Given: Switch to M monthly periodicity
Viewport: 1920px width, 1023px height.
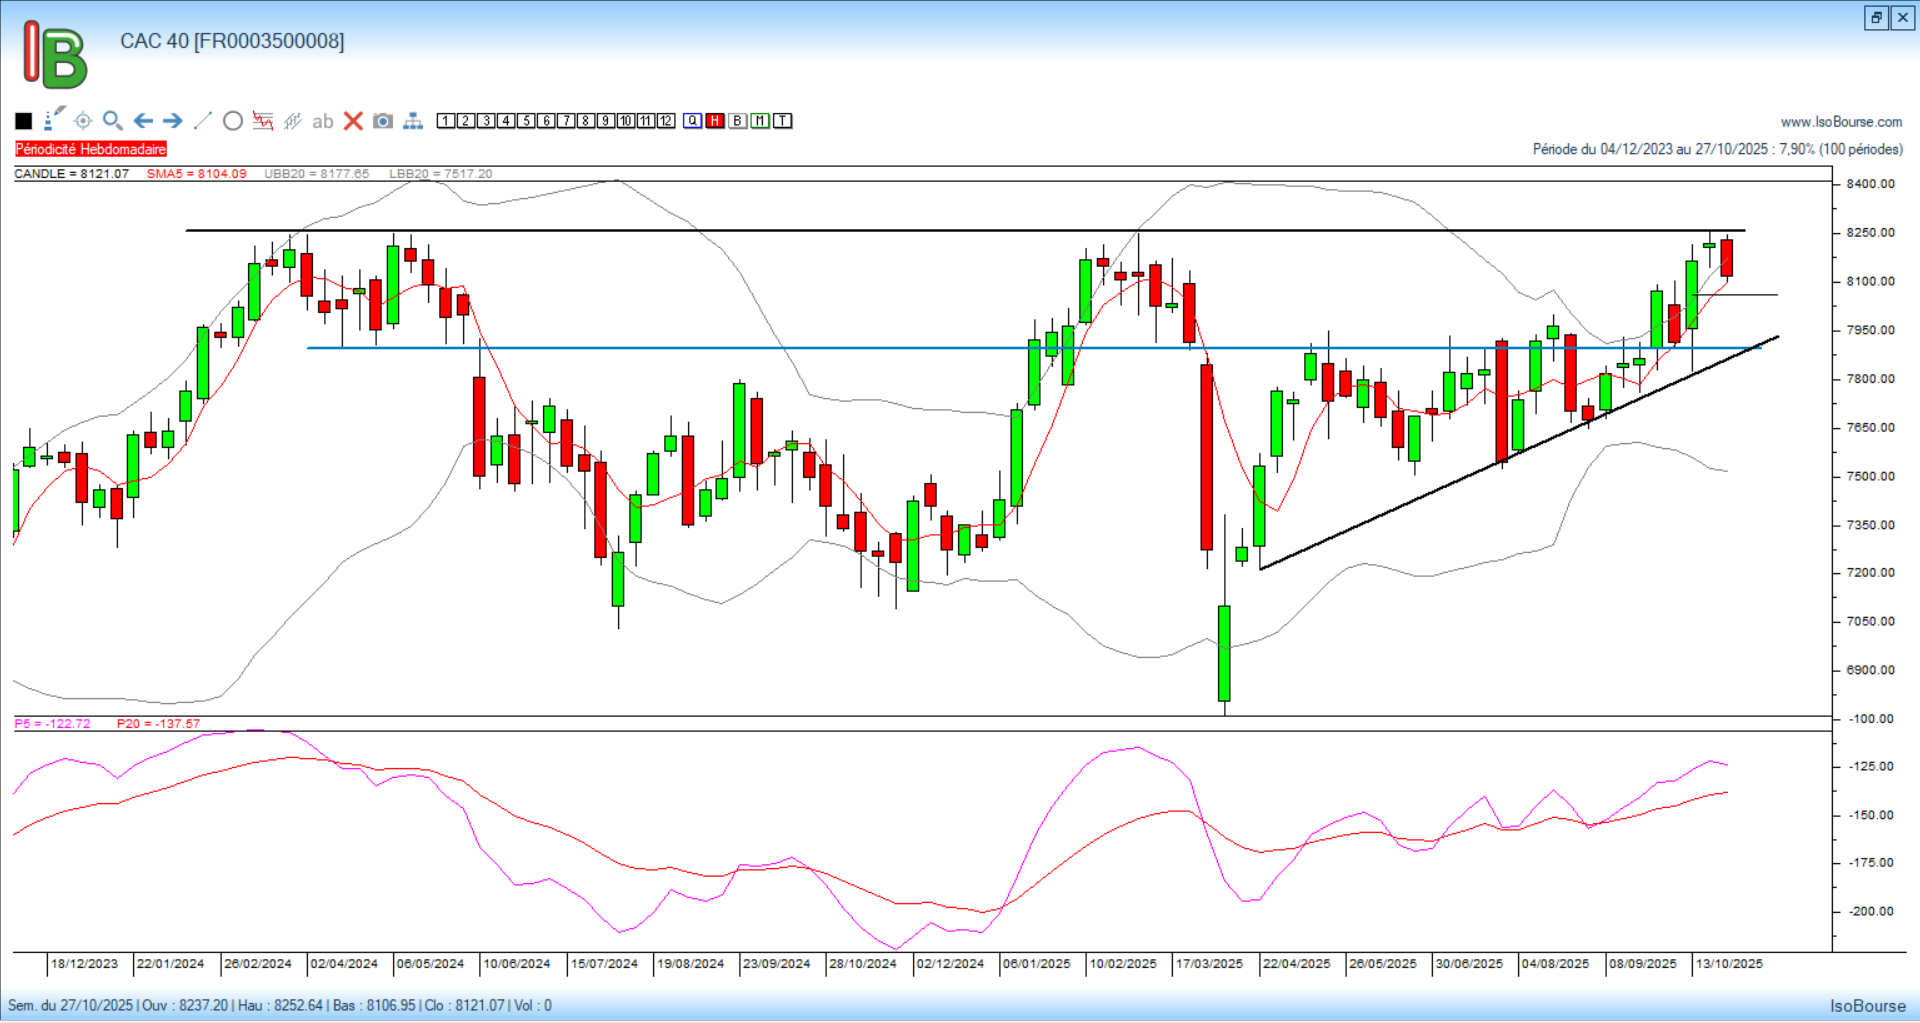Looking at the screenshot, I should coord(760,121).
